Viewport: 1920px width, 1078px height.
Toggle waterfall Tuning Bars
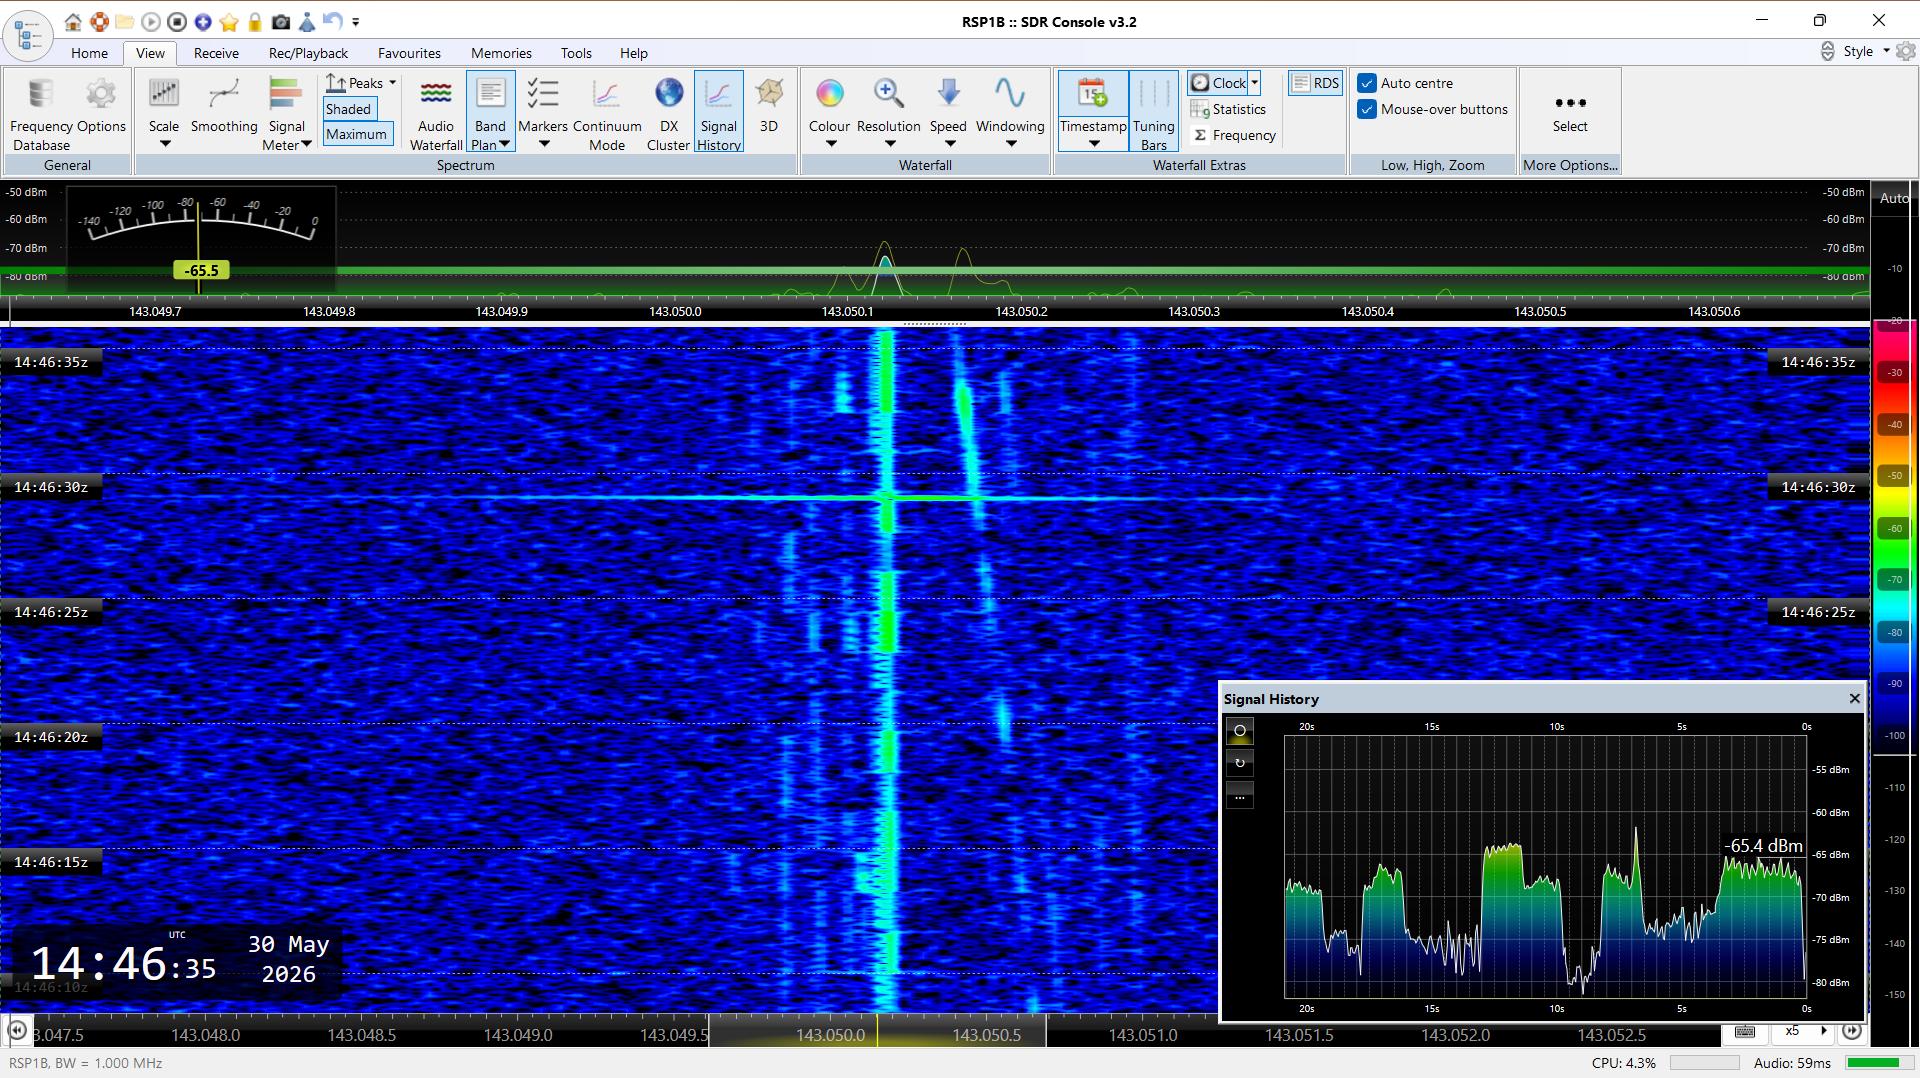point(1153,113)
